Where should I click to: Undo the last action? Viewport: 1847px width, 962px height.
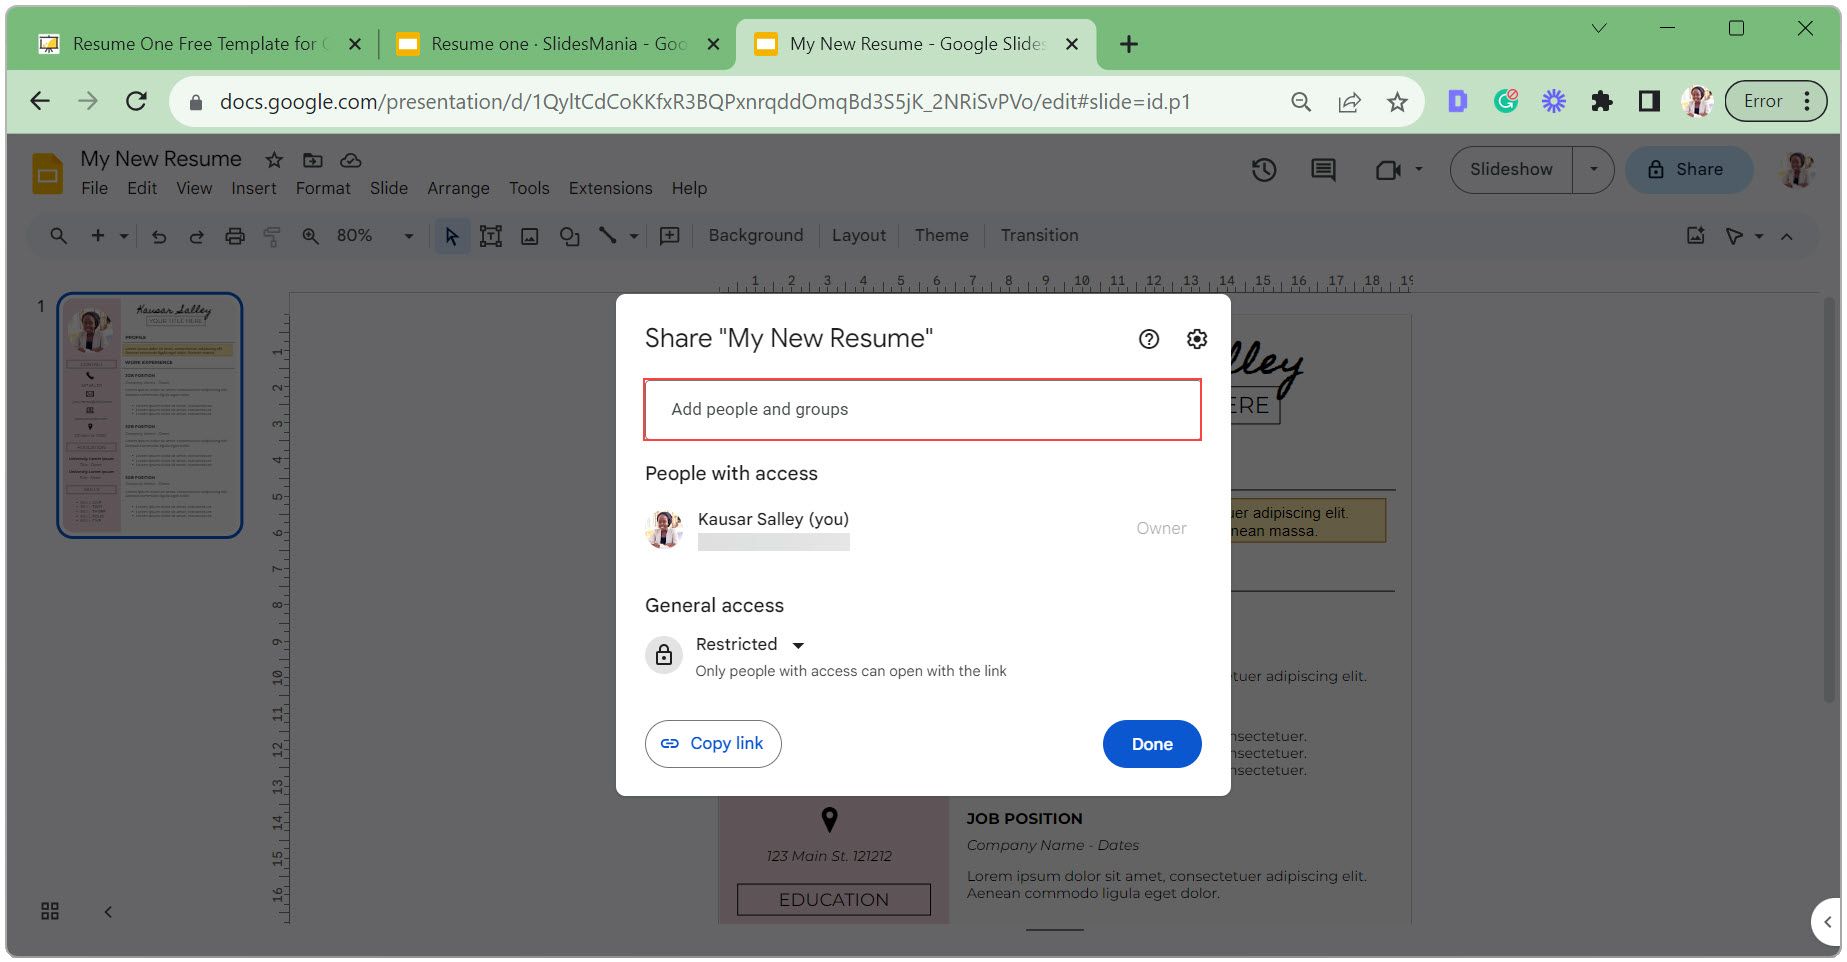(159, 236)
